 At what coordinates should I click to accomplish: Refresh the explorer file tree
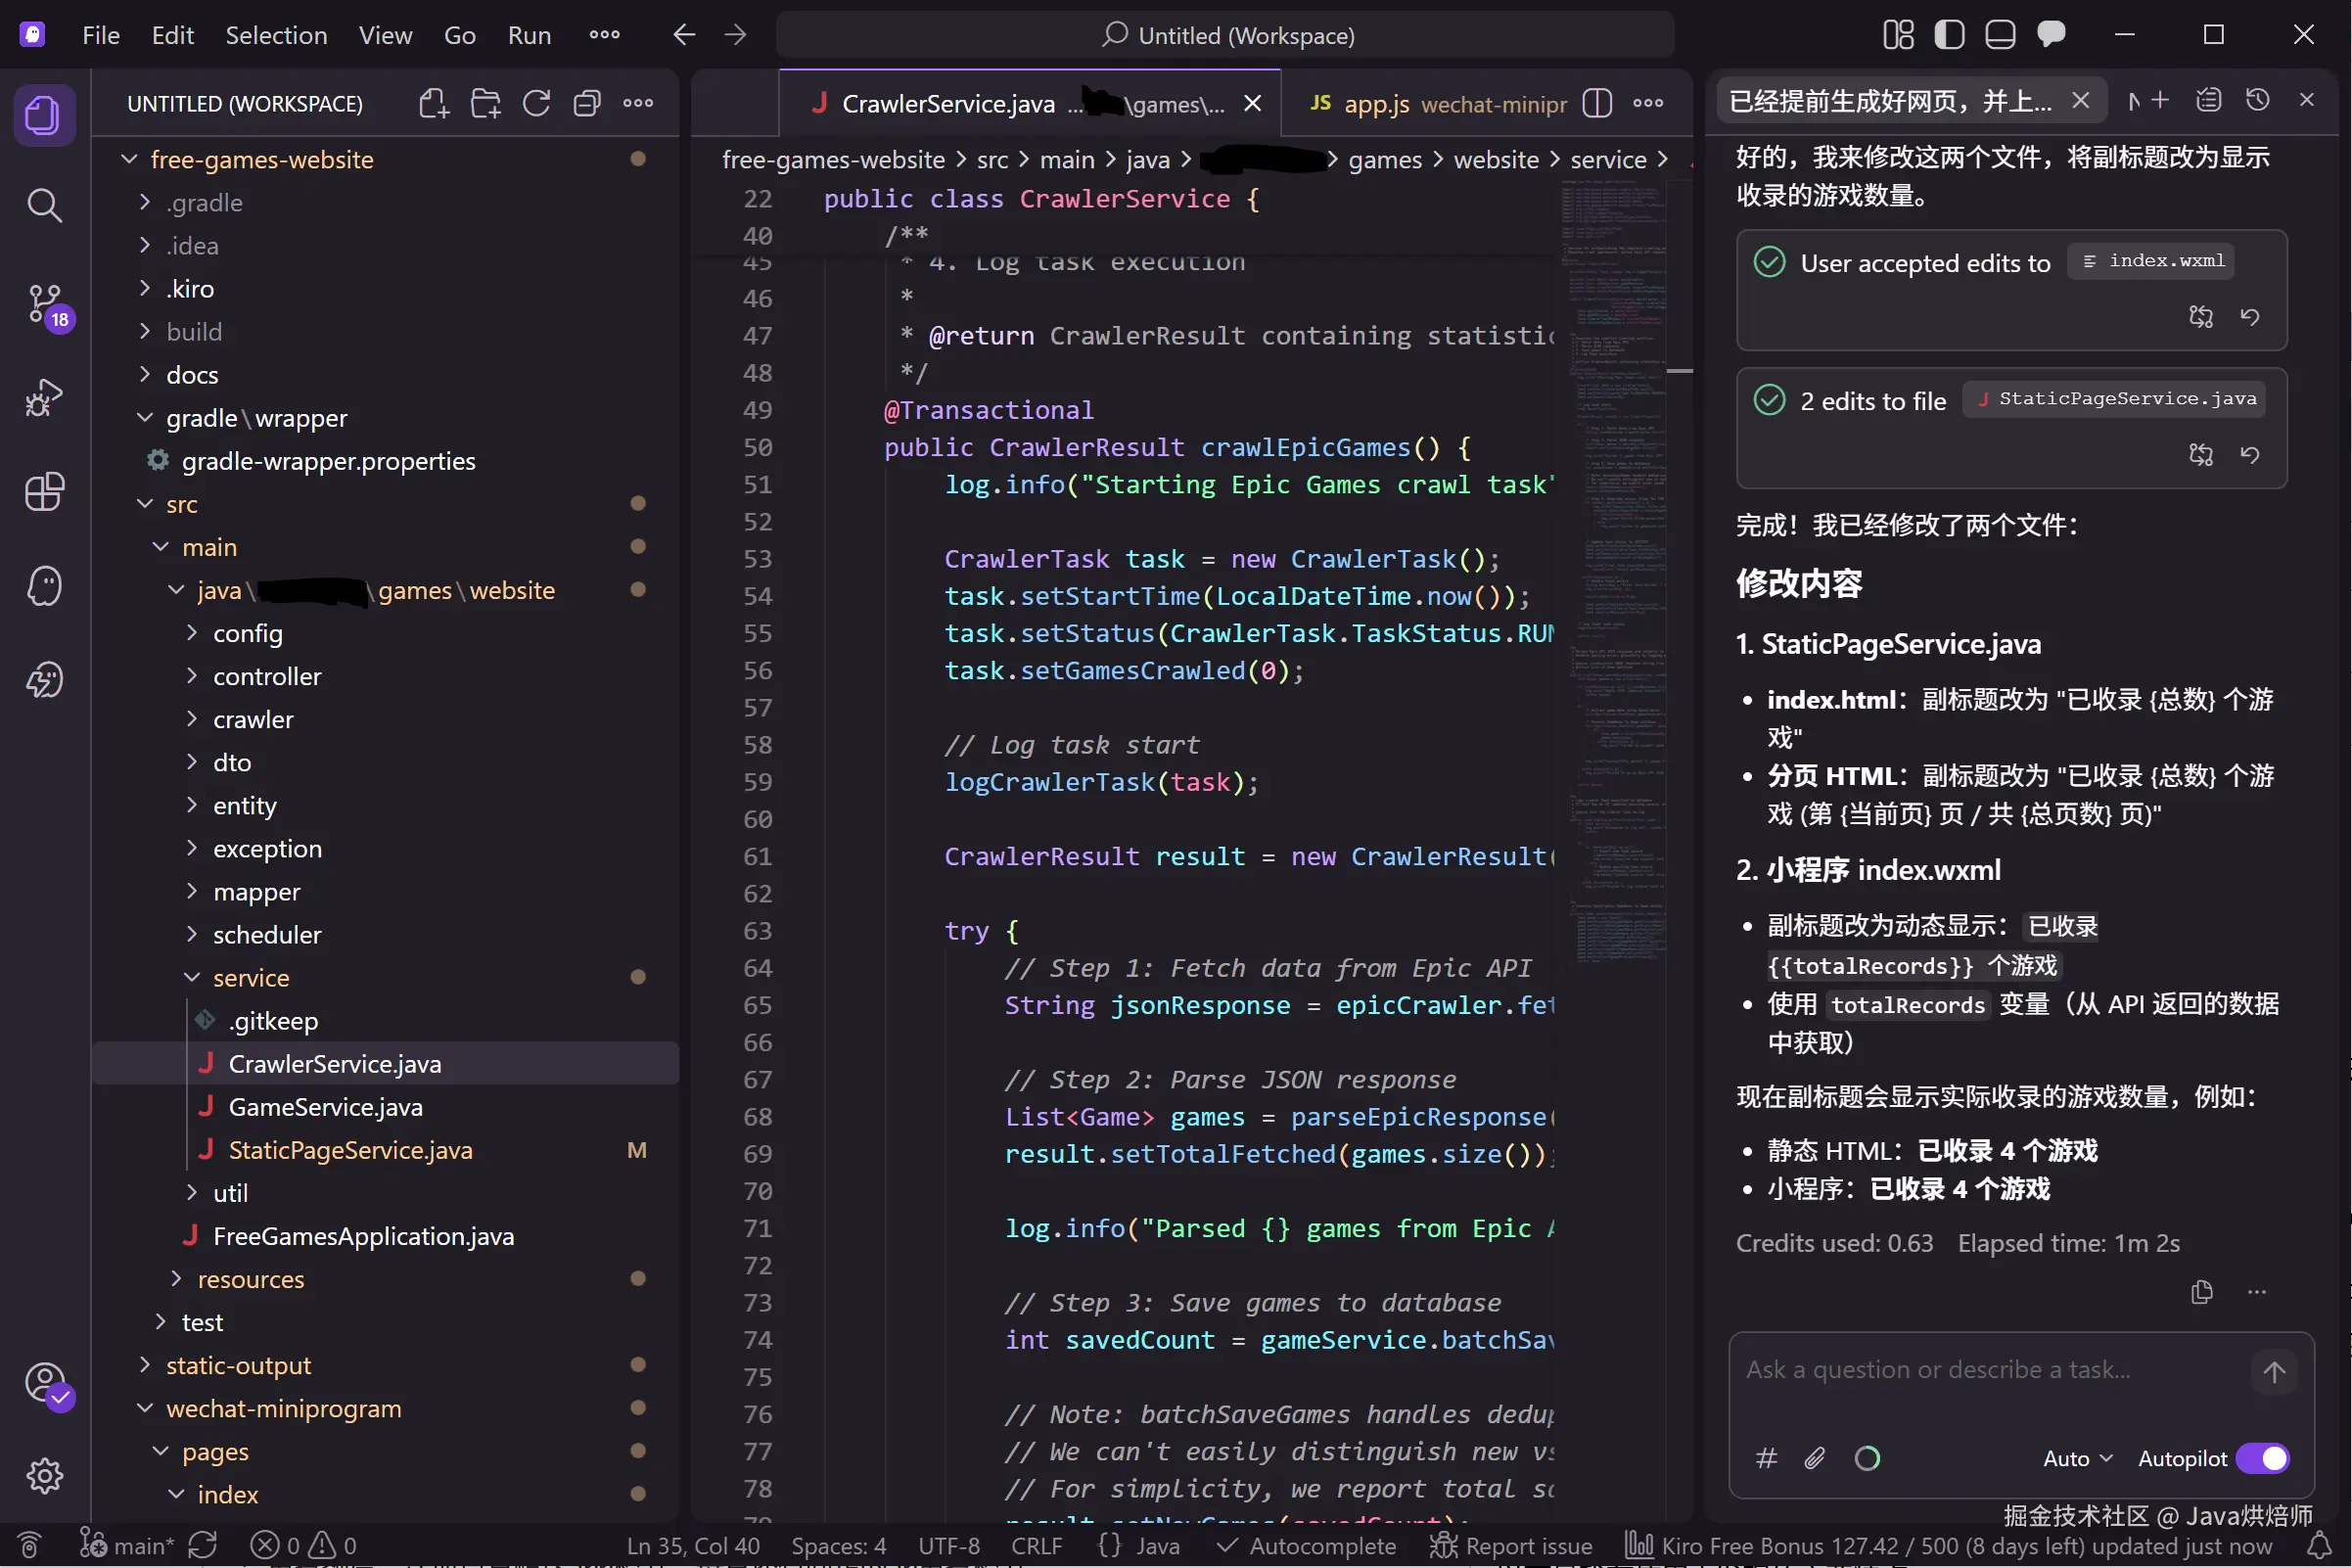click(x=537, y=102)
